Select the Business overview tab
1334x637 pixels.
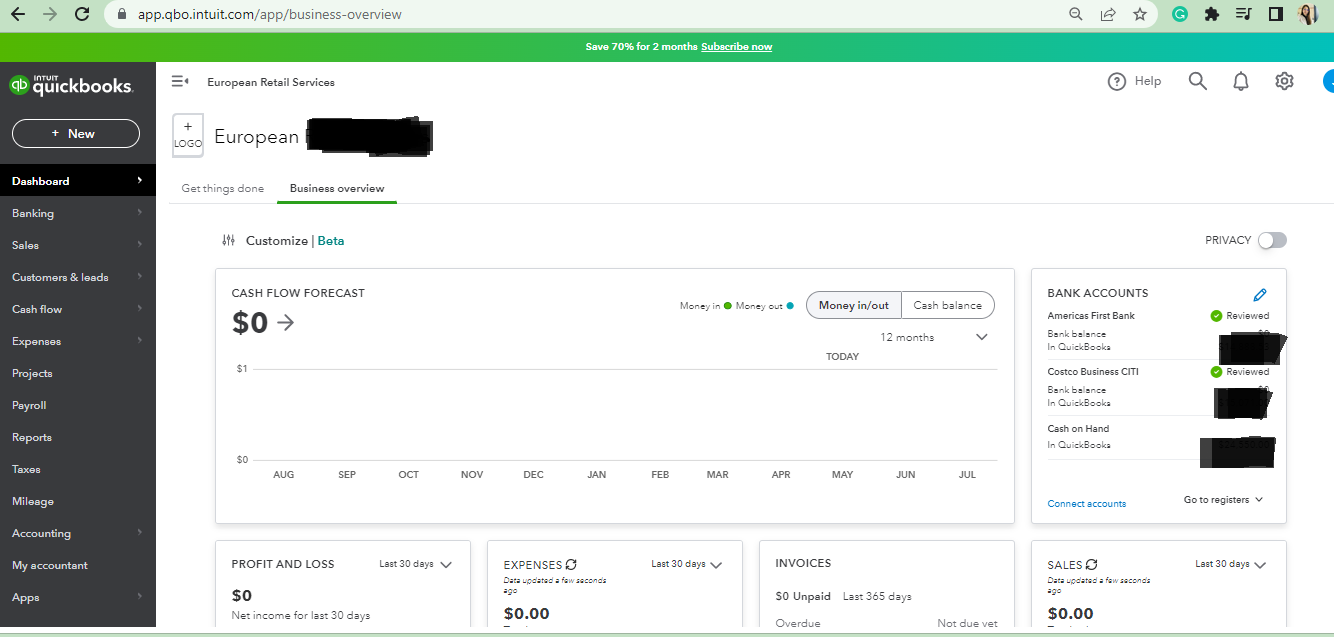(337, 188)
